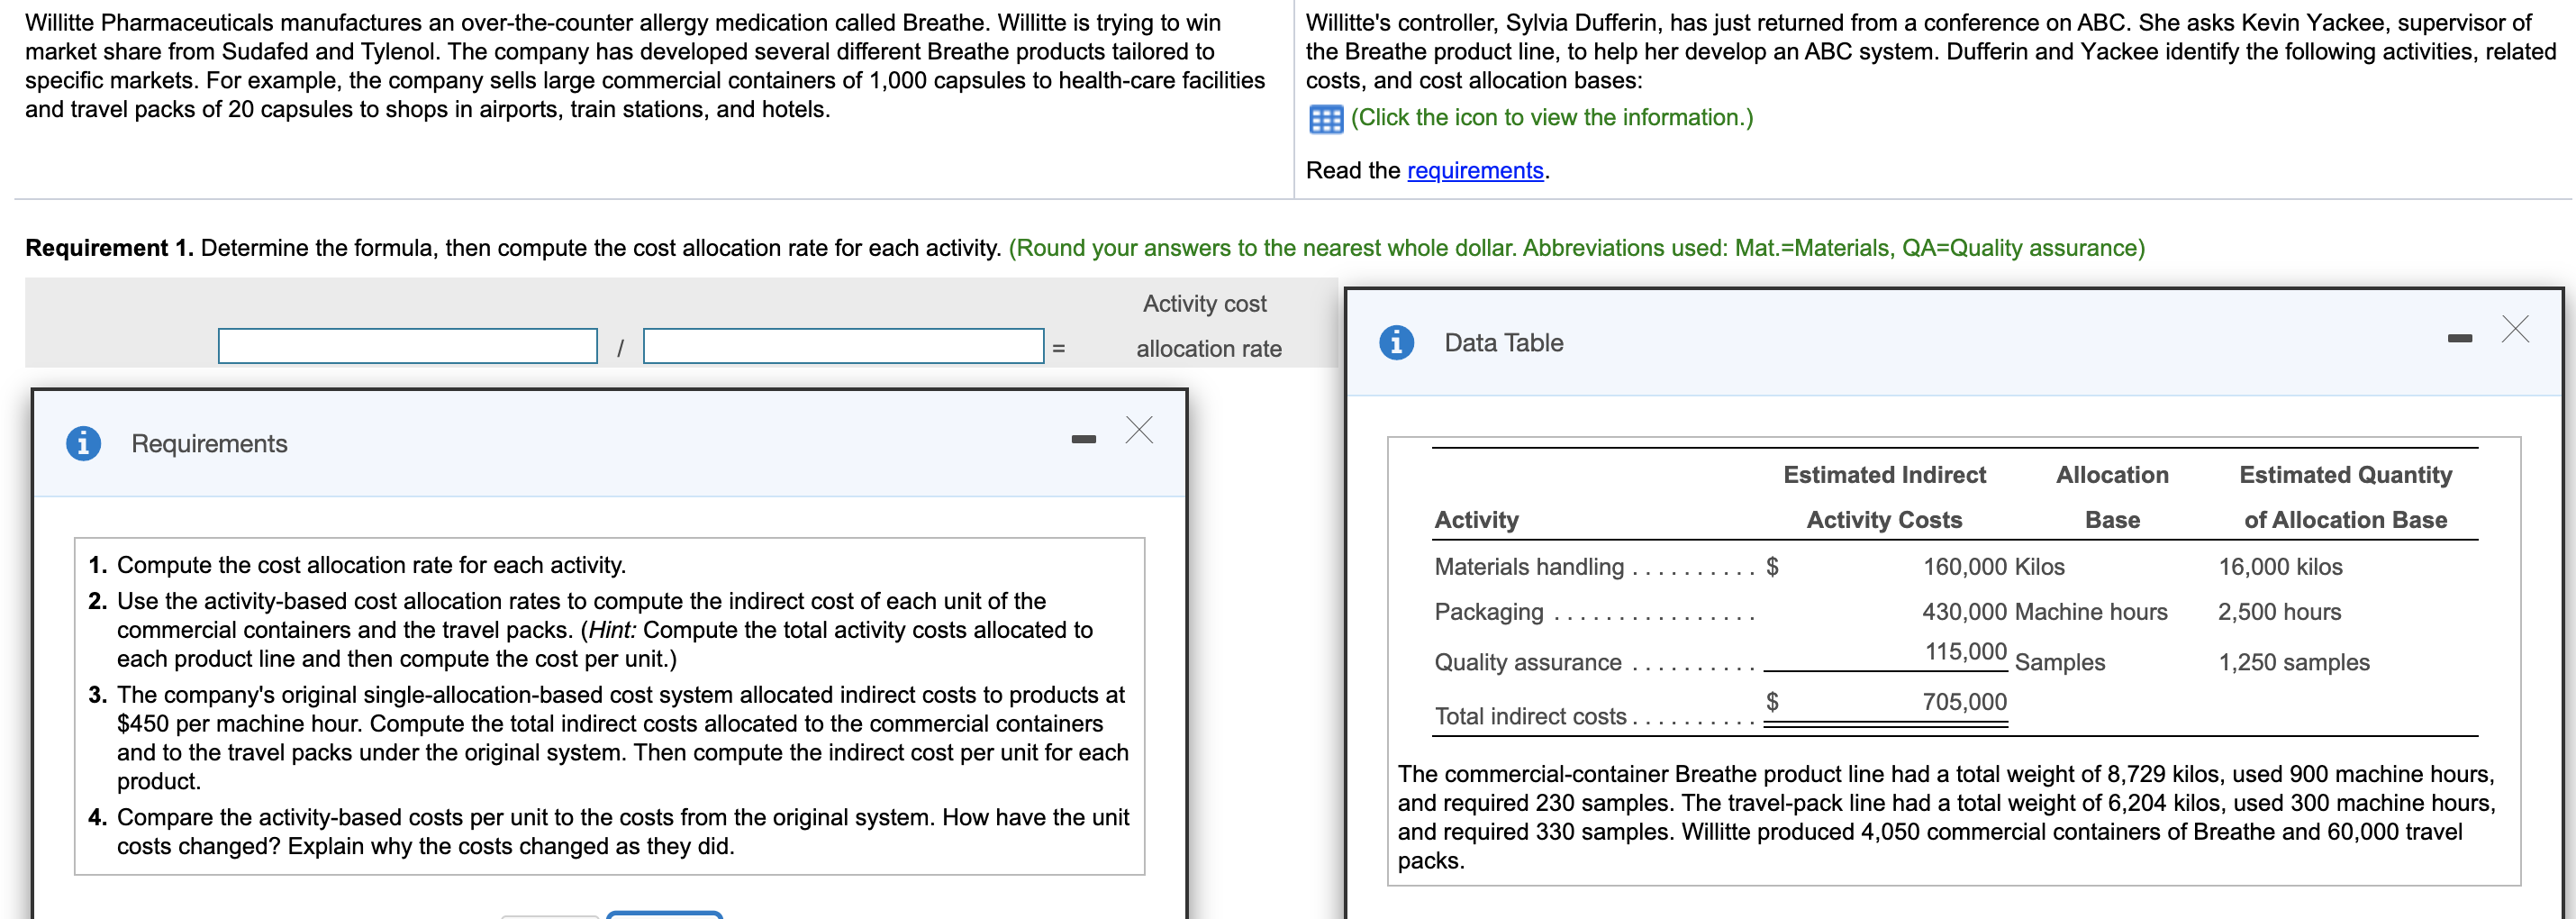Click requirement 1 'Compute the cost allocation rate' text
Image resolution: width=2576 pixels, height=919 pixels.
(371, 564)
